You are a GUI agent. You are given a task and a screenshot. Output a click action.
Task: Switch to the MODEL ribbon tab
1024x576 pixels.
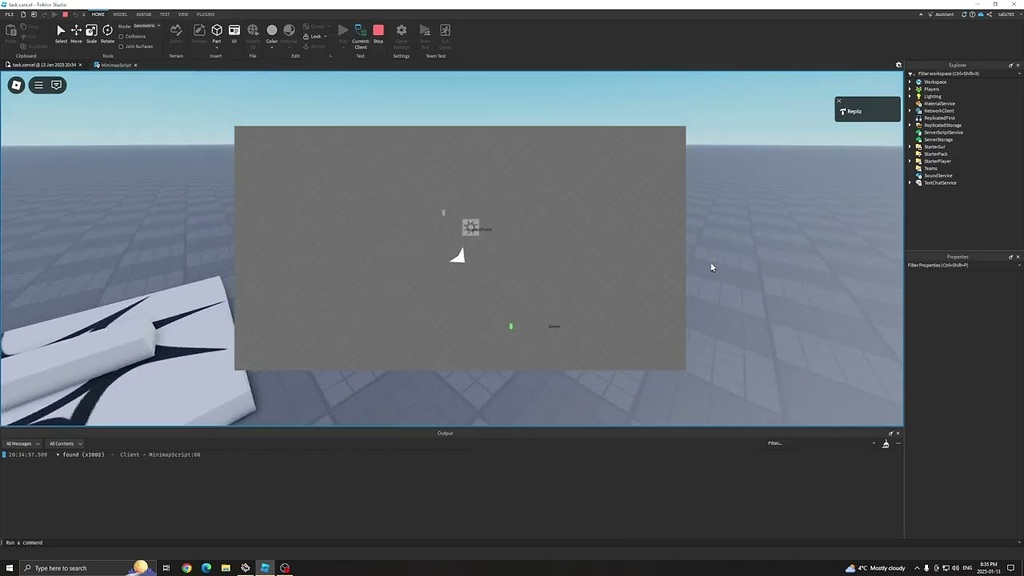[120, 15]
